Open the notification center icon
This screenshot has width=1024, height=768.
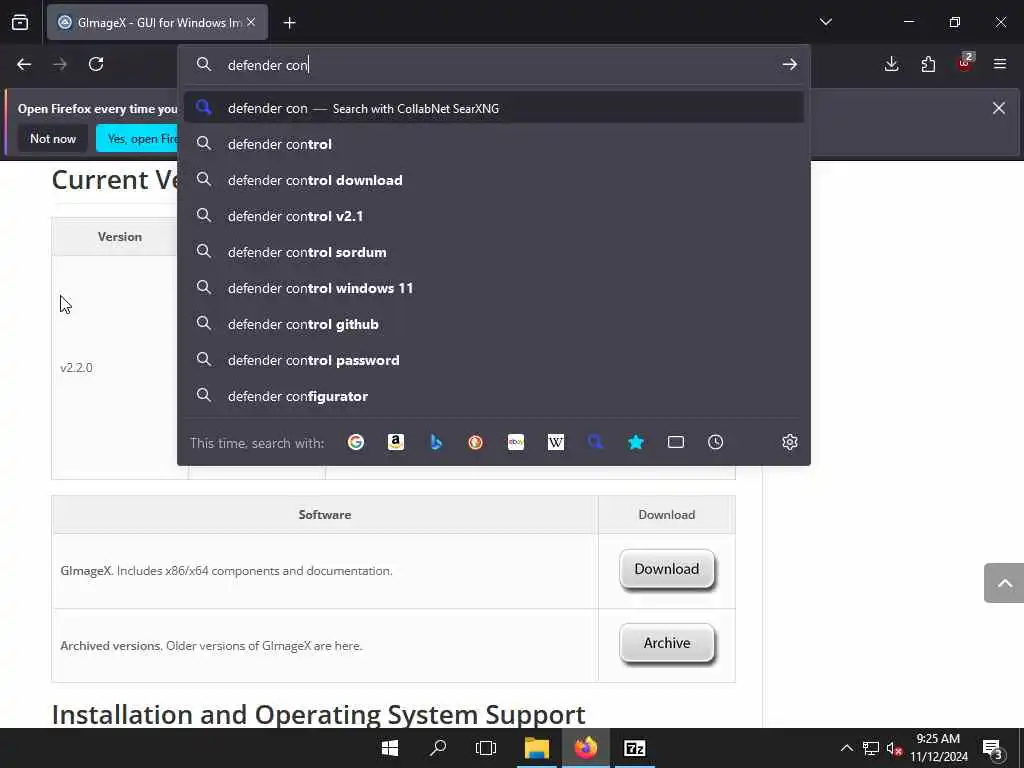tap(992, 749)
